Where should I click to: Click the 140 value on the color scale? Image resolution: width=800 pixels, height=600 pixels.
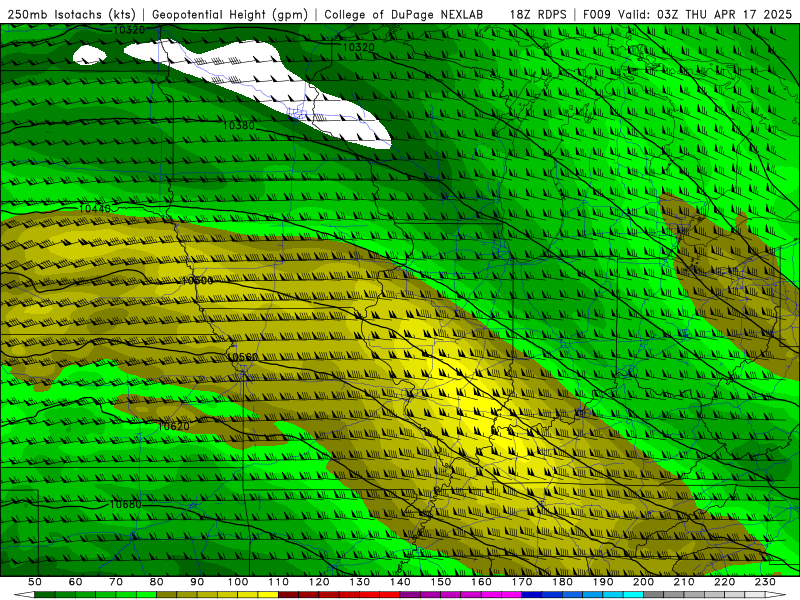coord(400,582)
